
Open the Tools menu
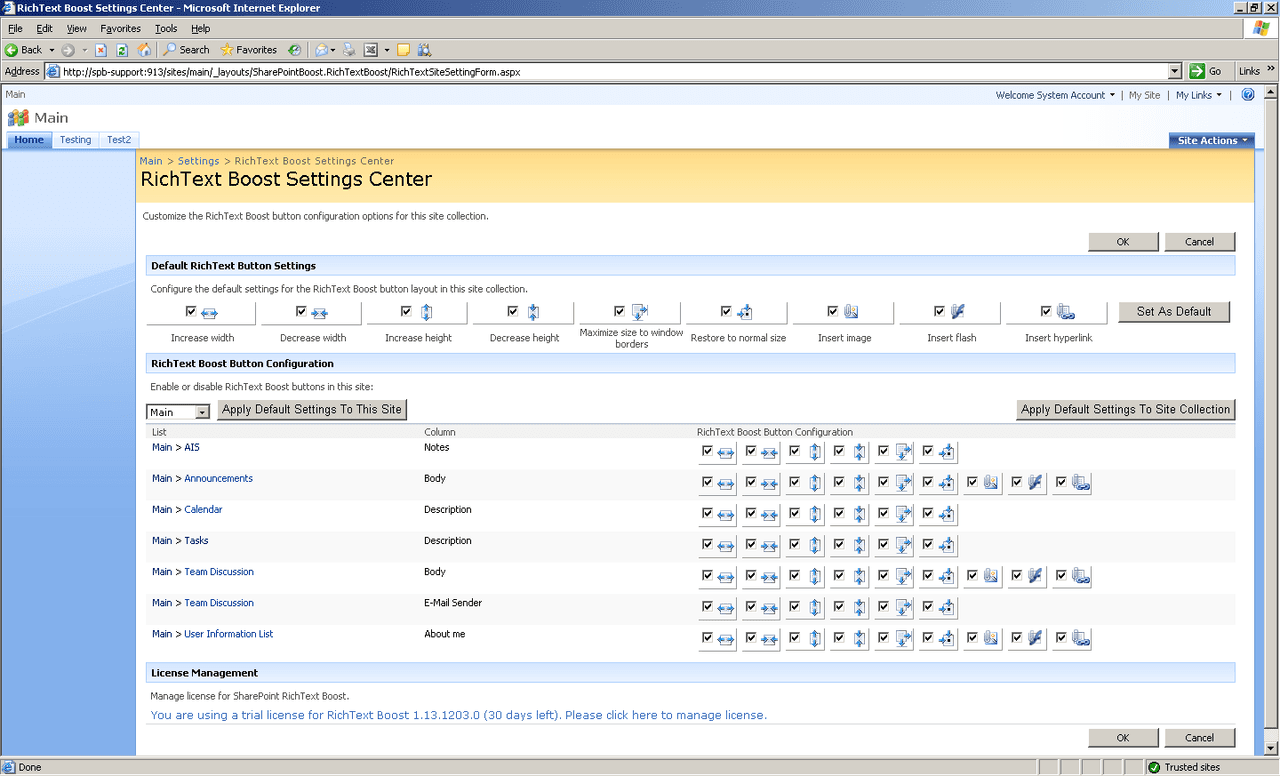click(166, 29)
